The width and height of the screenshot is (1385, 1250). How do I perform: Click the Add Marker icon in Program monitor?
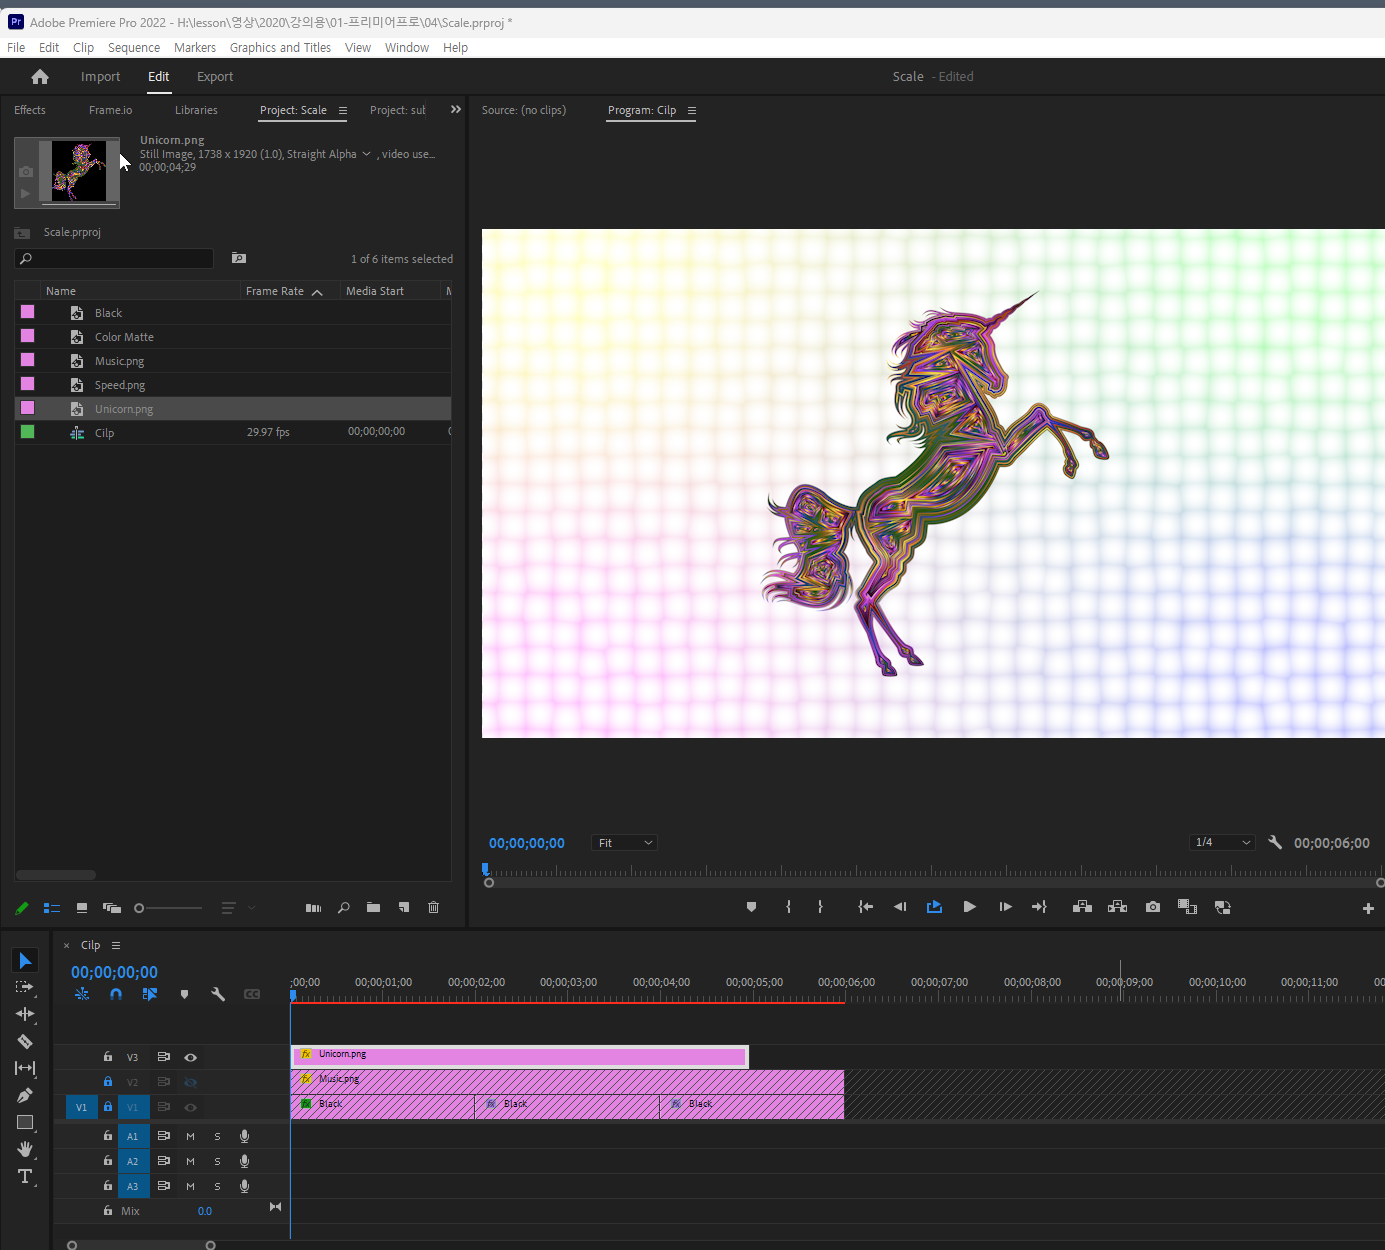click(751, 907)
